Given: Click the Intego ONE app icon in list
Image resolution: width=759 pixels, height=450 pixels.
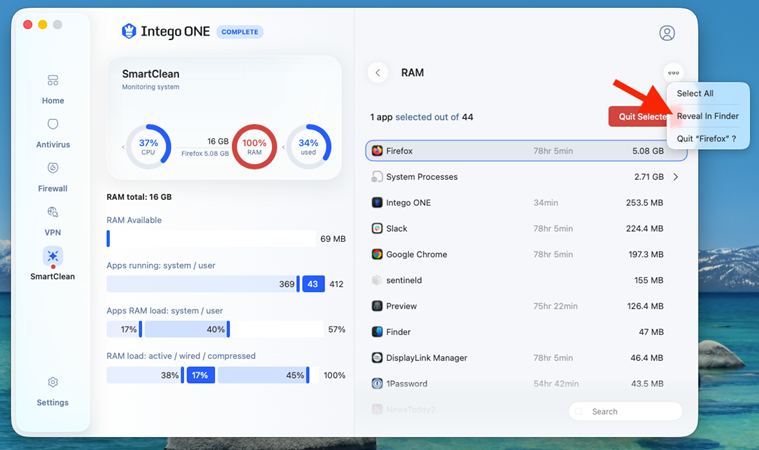Looking at the screenshot, I should (377, 203).
